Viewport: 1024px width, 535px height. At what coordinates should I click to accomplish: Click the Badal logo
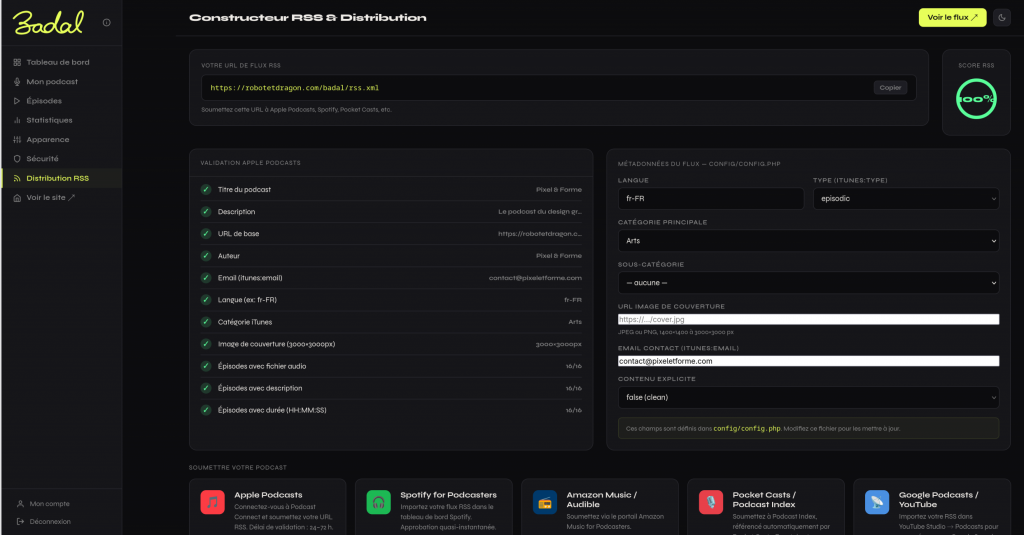[48, 22]
